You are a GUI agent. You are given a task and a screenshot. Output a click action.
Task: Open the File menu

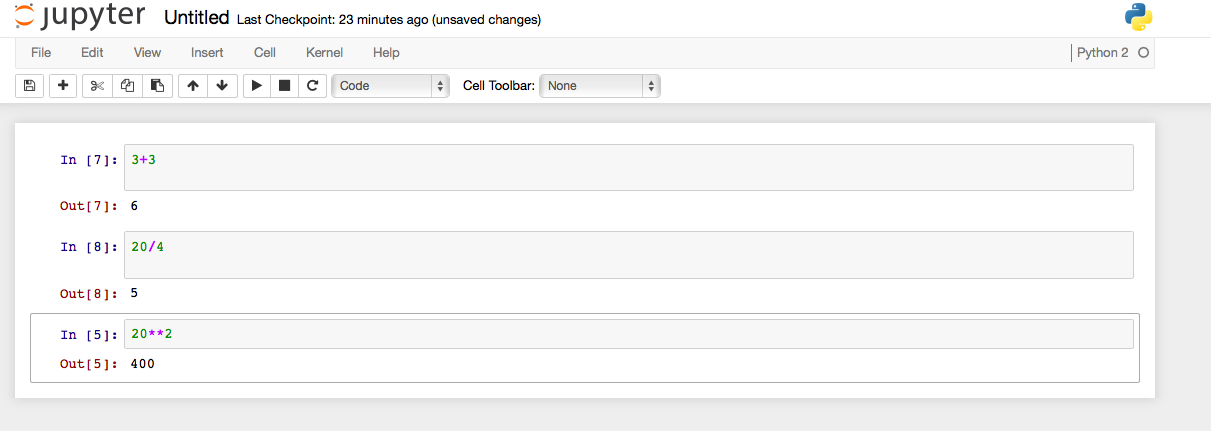tap(41, 53)
